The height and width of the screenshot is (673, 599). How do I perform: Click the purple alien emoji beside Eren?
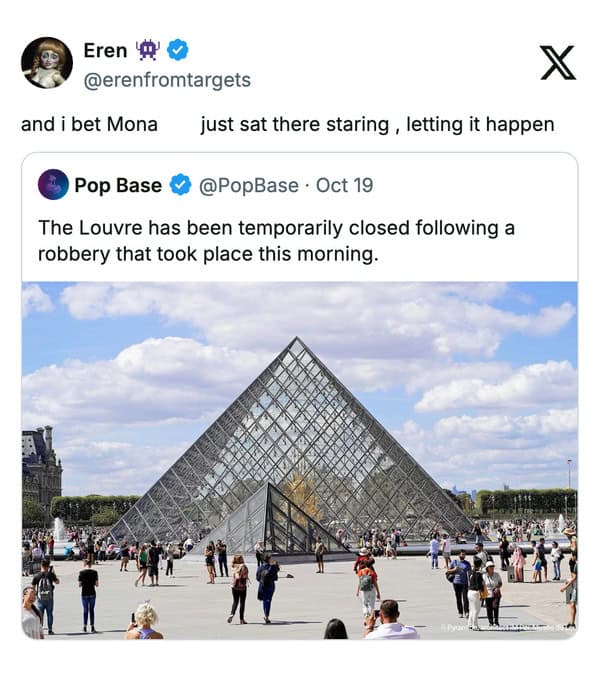click(148, 50)
